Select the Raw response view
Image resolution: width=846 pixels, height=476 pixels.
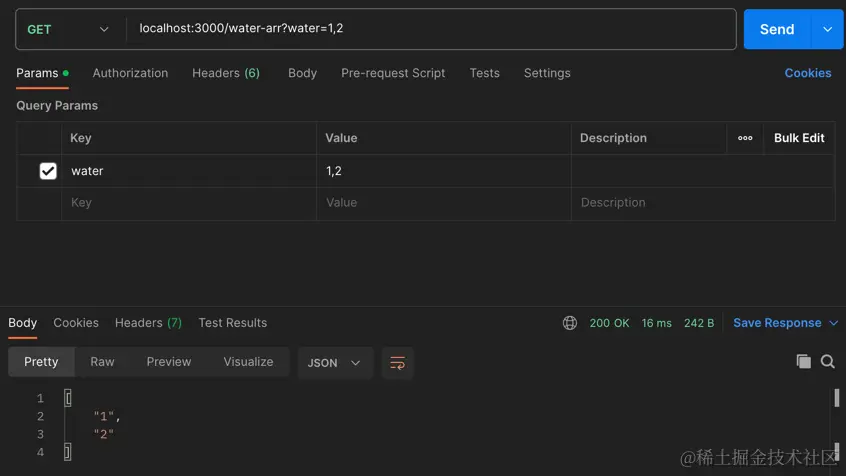pyautogui.click(x=103, y=362)
